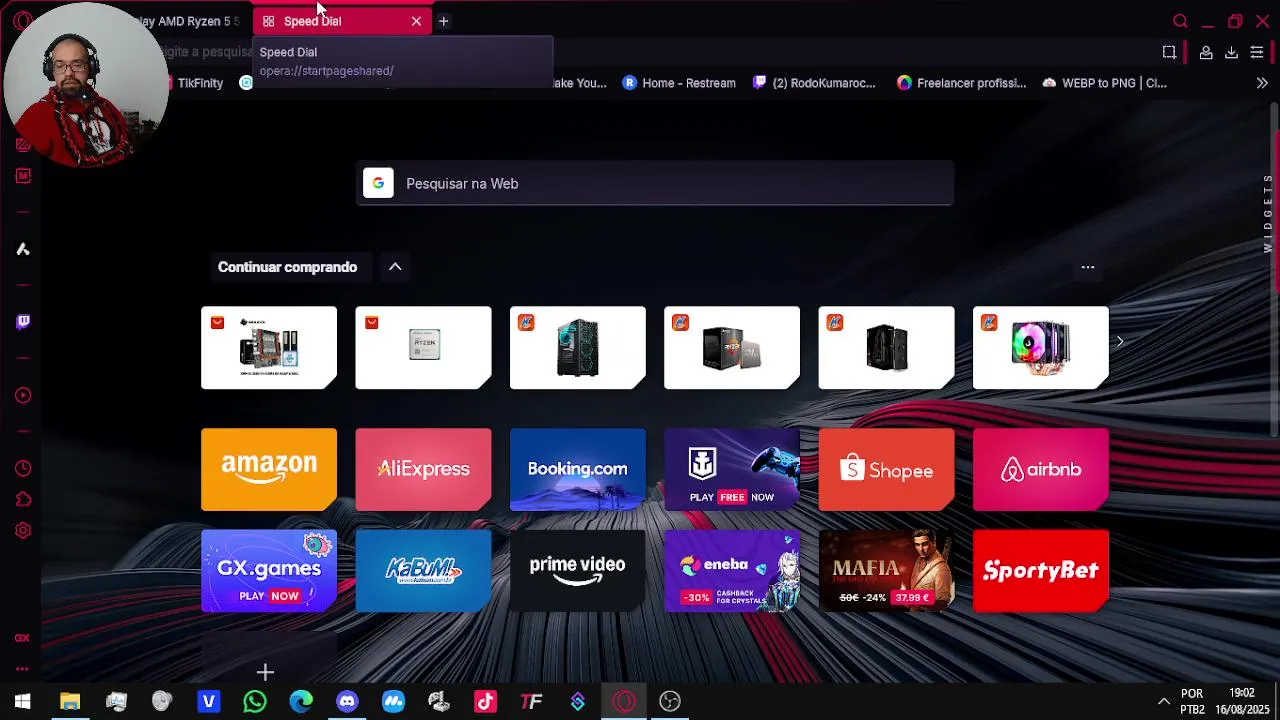Open the World of Warships Play Free tile
1280x720 pixels.
(732, 469)
